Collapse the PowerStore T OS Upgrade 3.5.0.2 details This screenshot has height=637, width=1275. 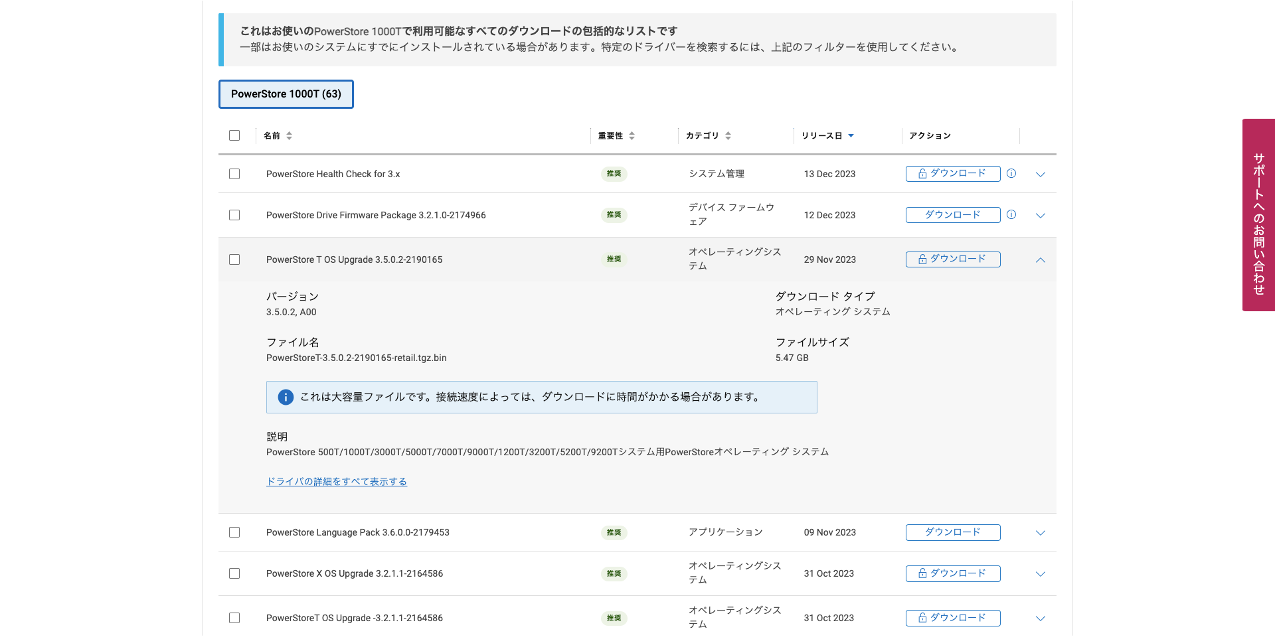point(1040,259)
